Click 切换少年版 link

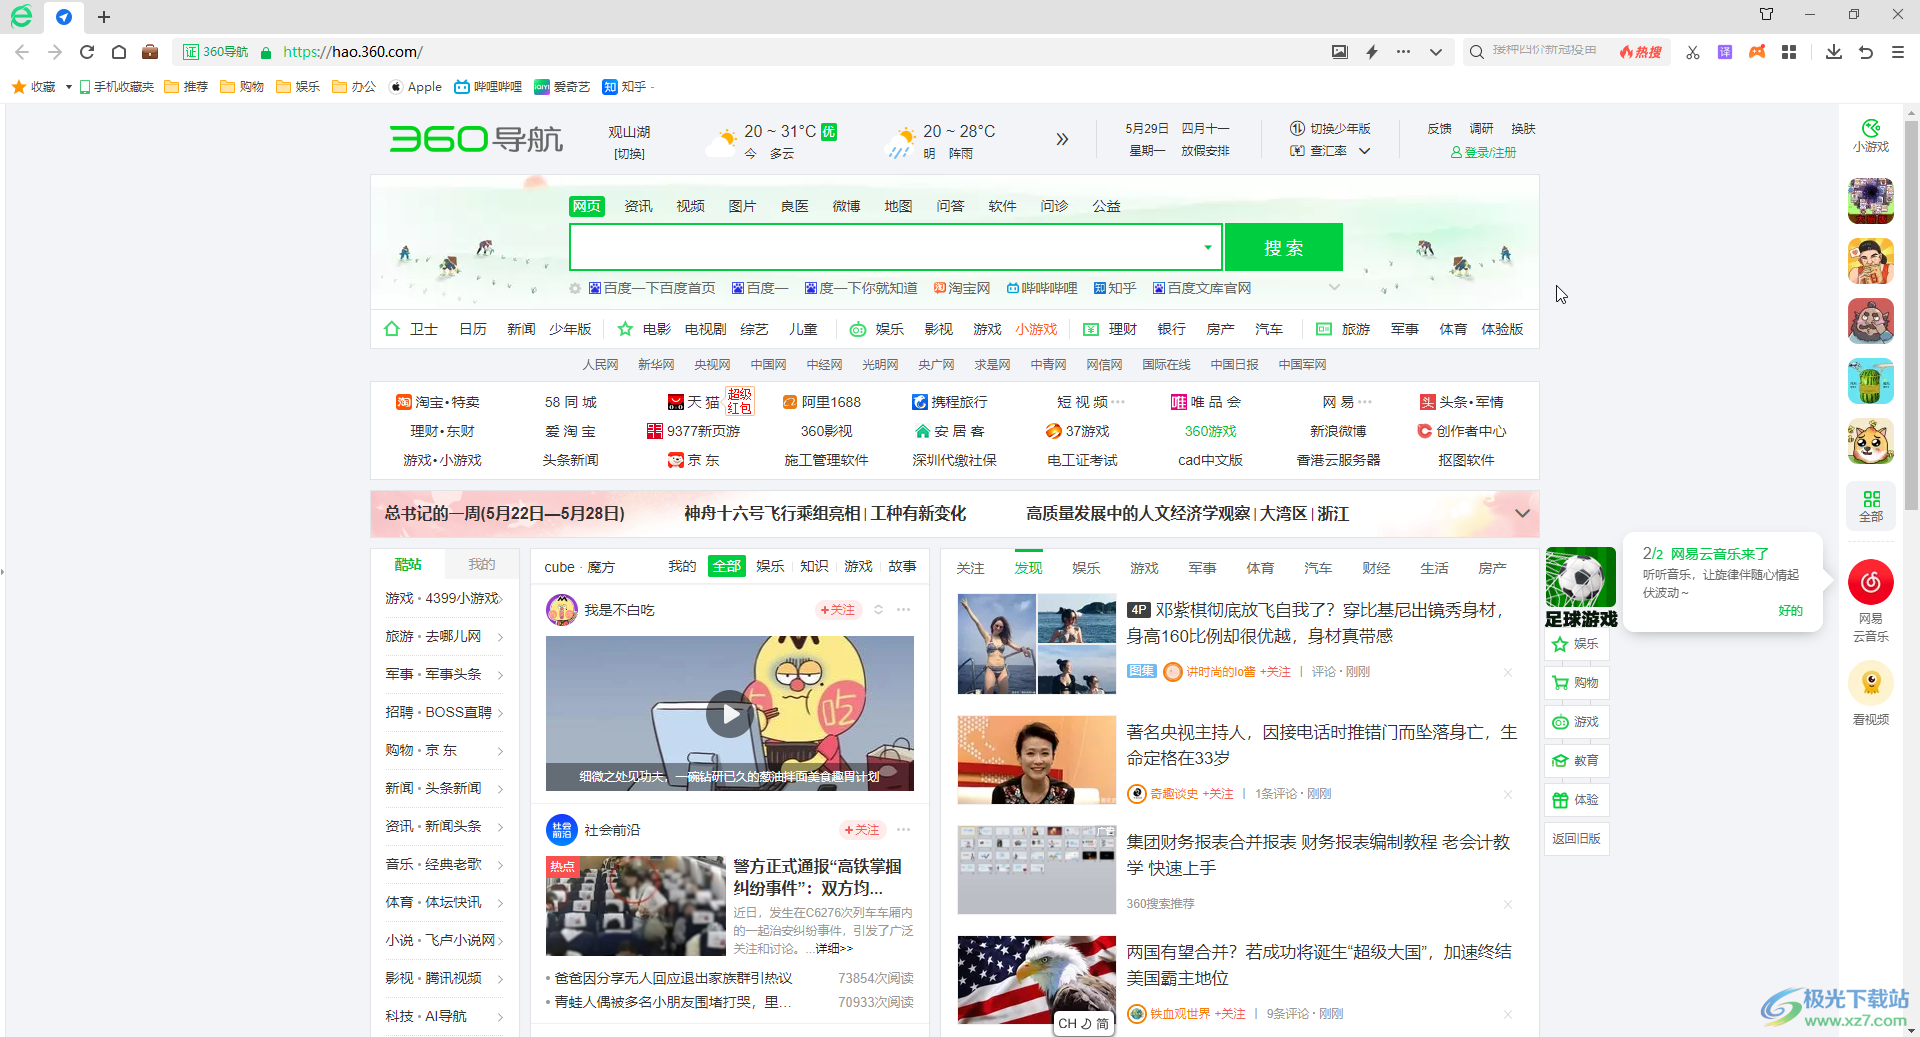point(1330,129)
